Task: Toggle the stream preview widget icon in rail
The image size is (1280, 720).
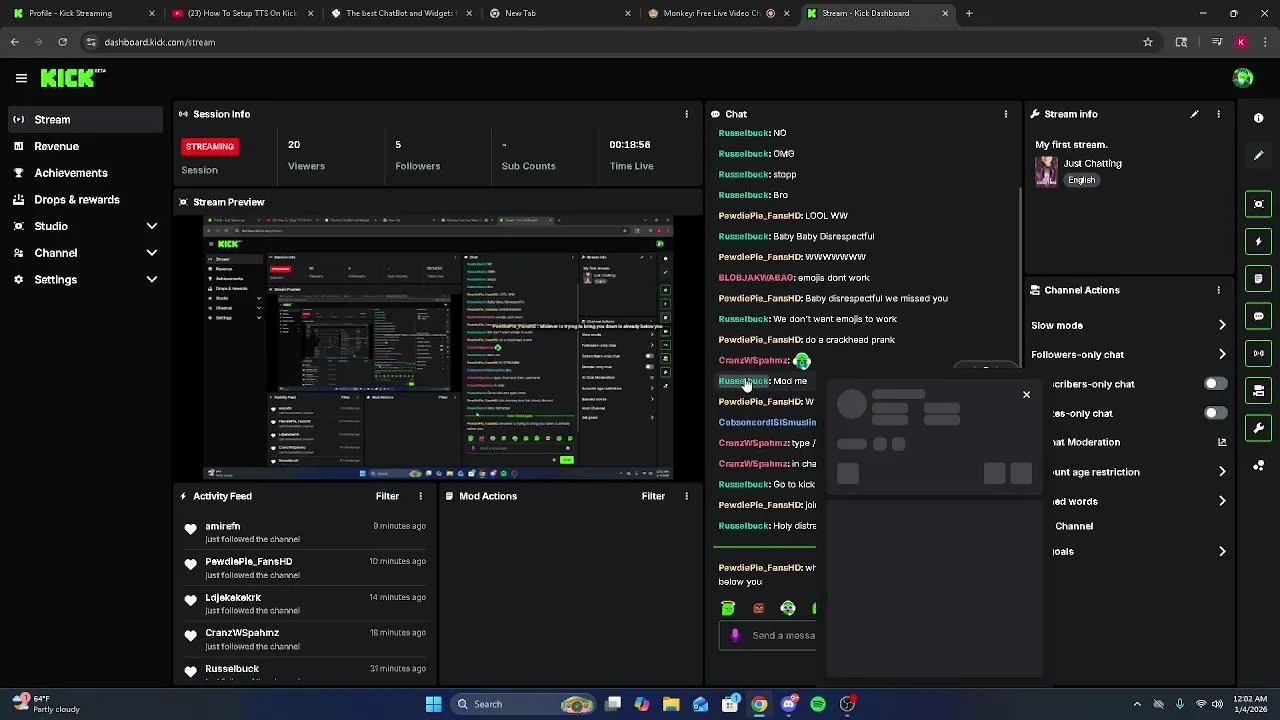Action: pyautogui.click(x=1258, y=204)
